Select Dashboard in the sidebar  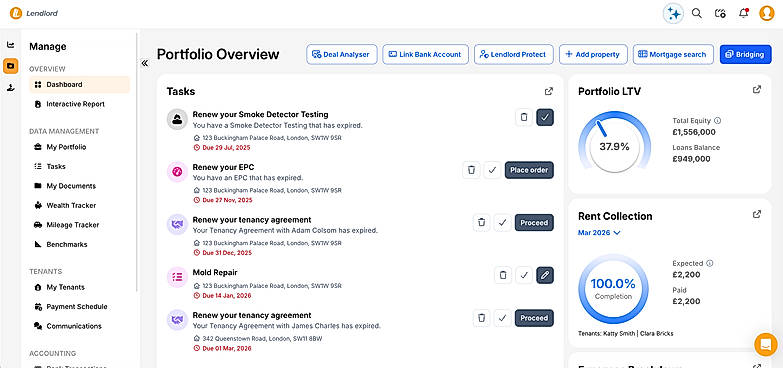coord(79,85)
